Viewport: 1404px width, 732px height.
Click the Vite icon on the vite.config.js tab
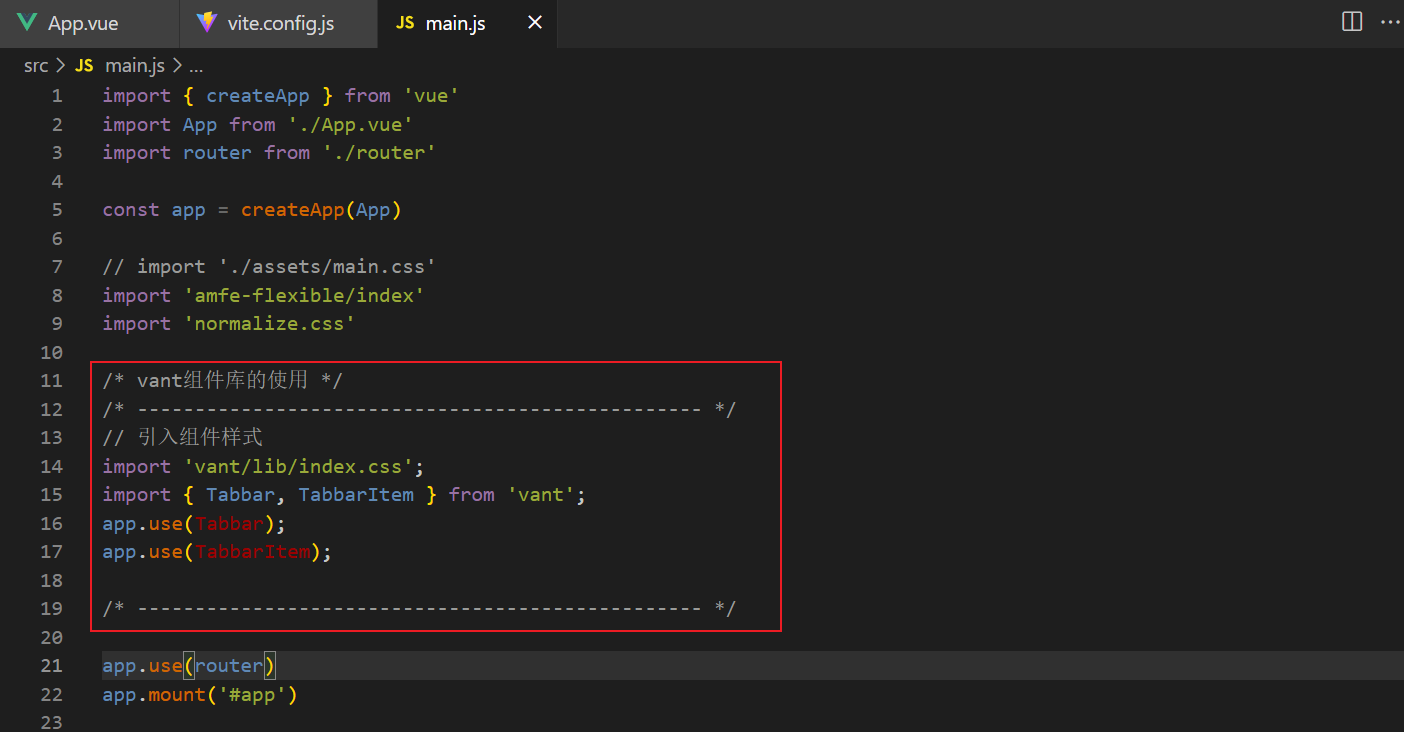coord(207,23)
